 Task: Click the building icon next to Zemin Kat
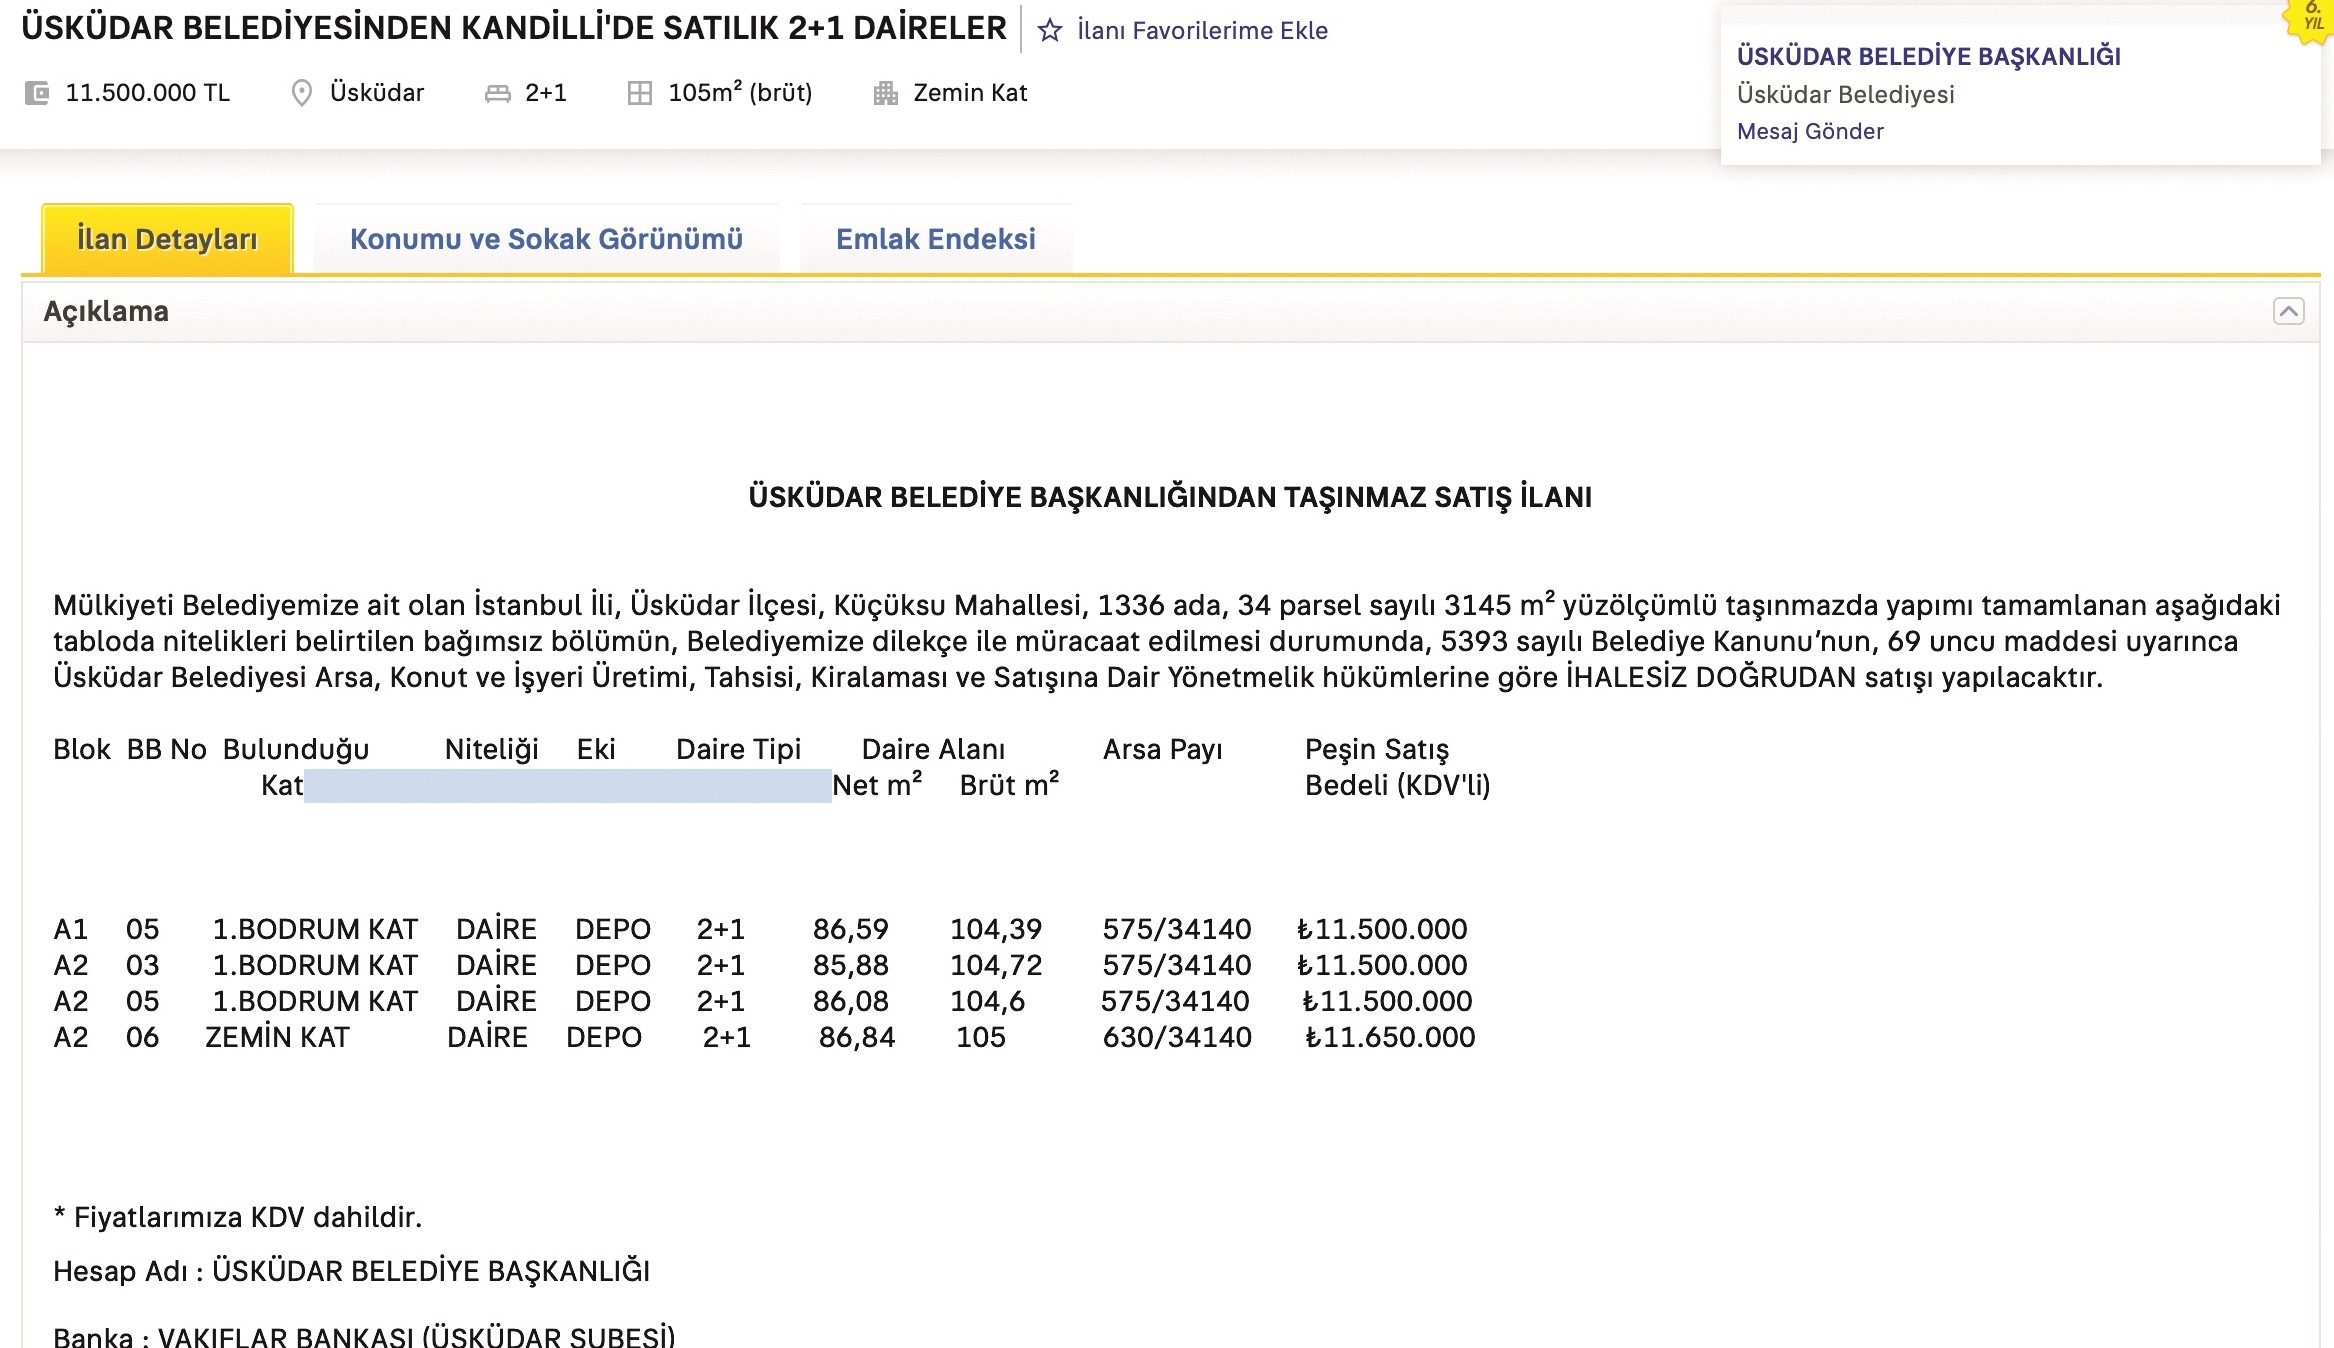(885, 93)
